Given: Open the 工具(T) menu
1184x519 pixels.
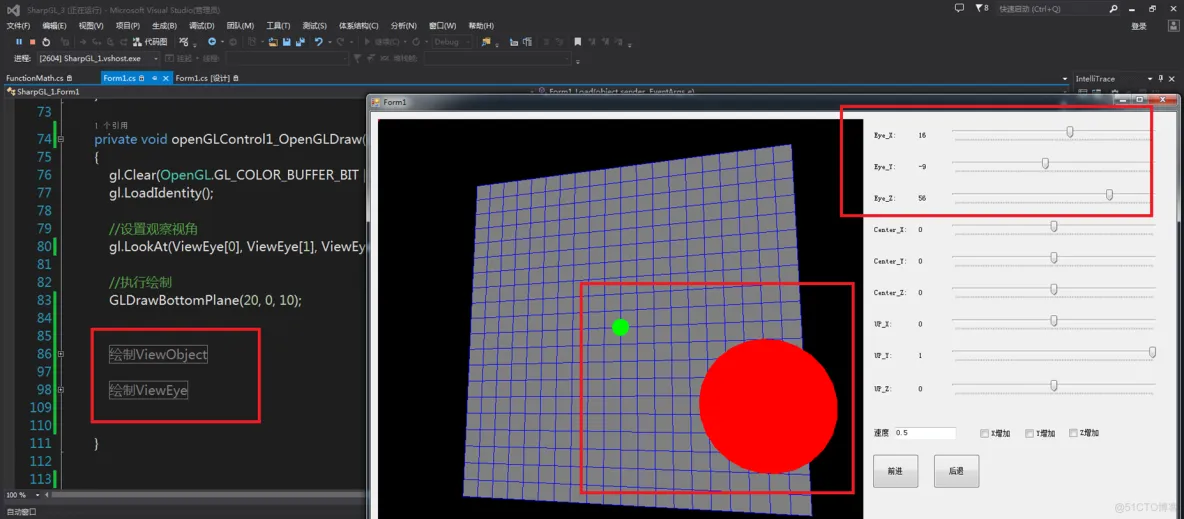Looking at the screenshot, I should [x=279, y=26].
